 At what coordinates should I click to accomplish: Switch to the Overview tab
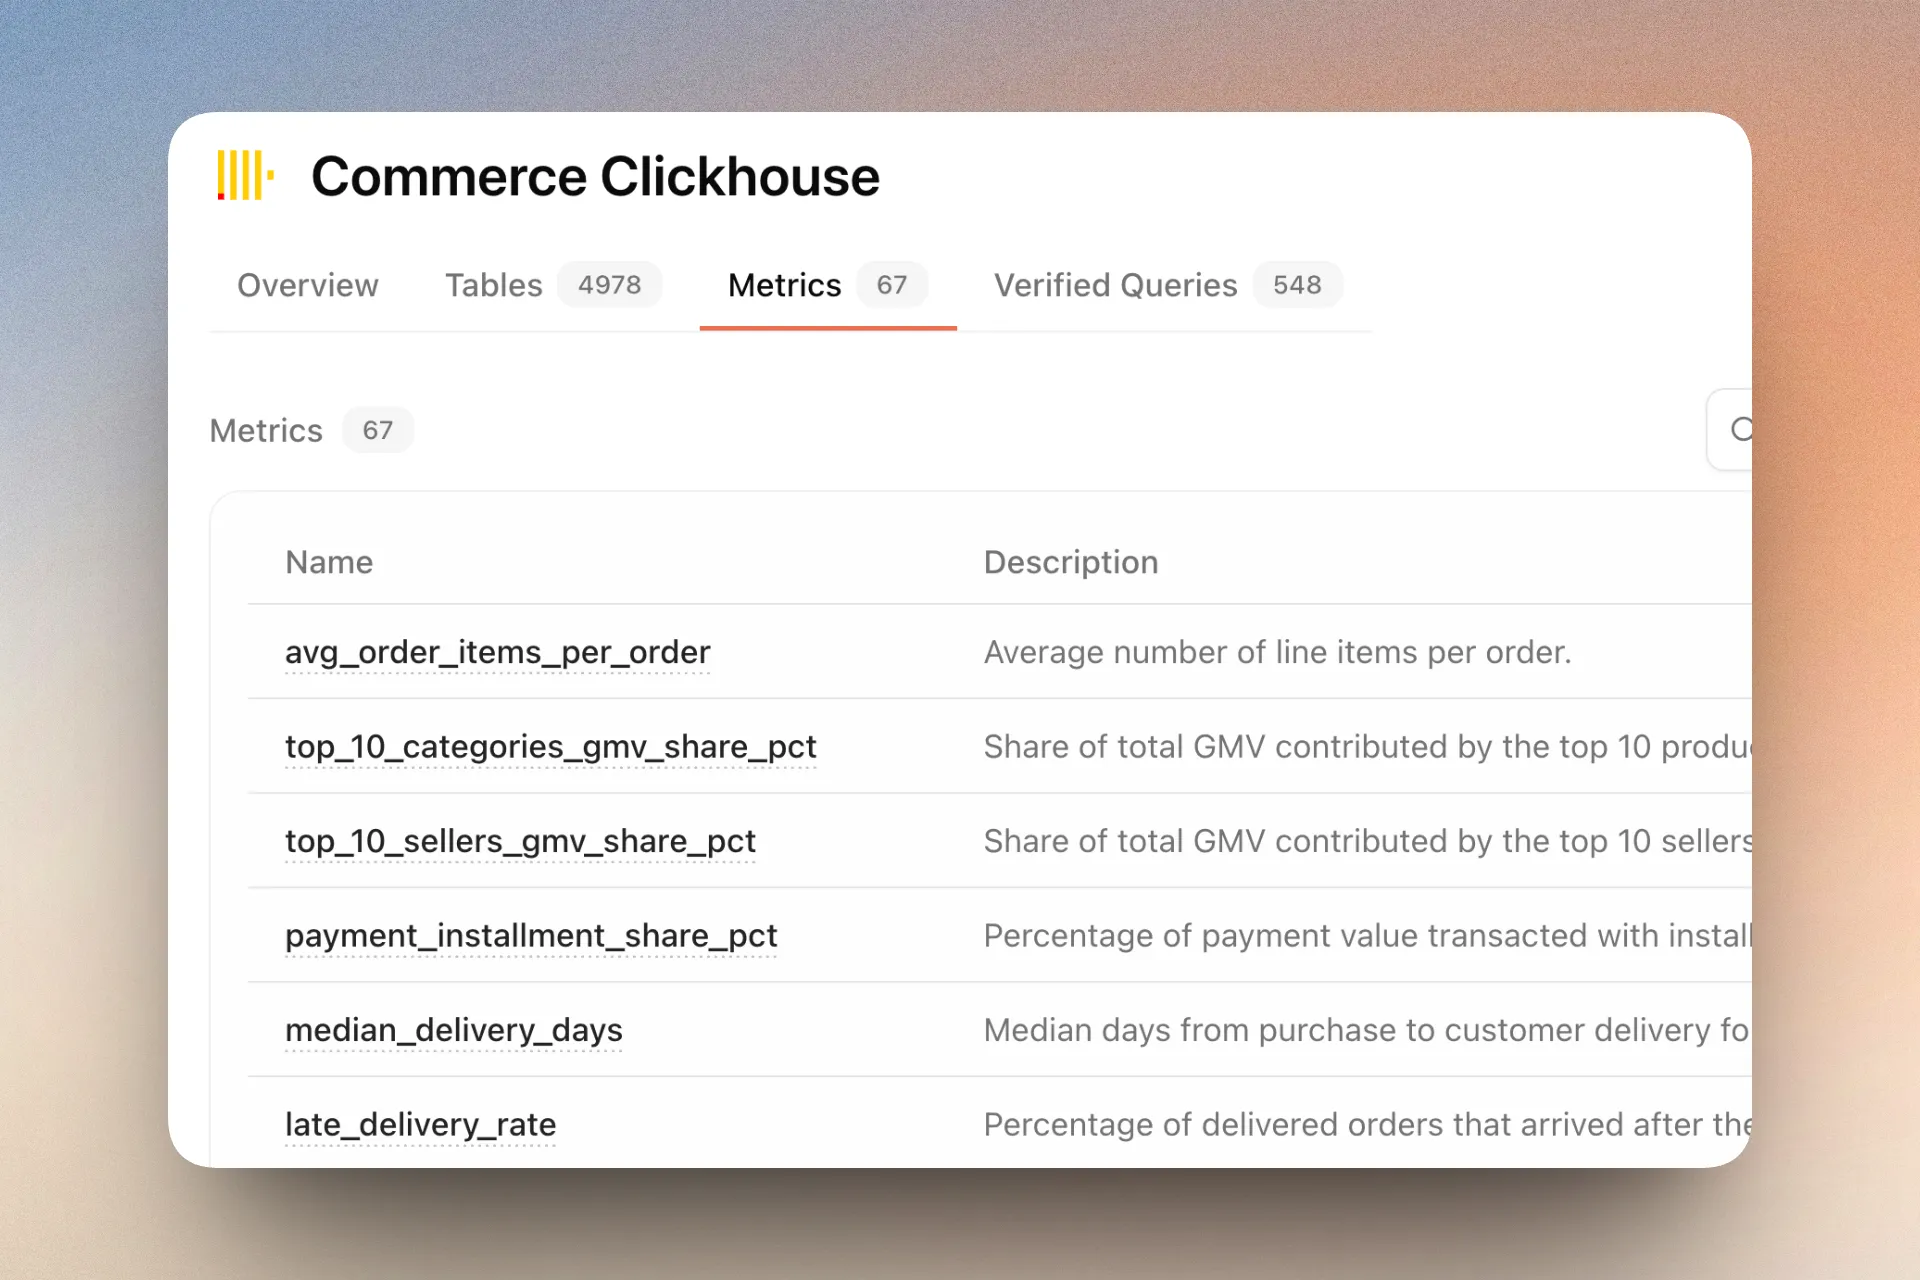(x=307, y=285)
